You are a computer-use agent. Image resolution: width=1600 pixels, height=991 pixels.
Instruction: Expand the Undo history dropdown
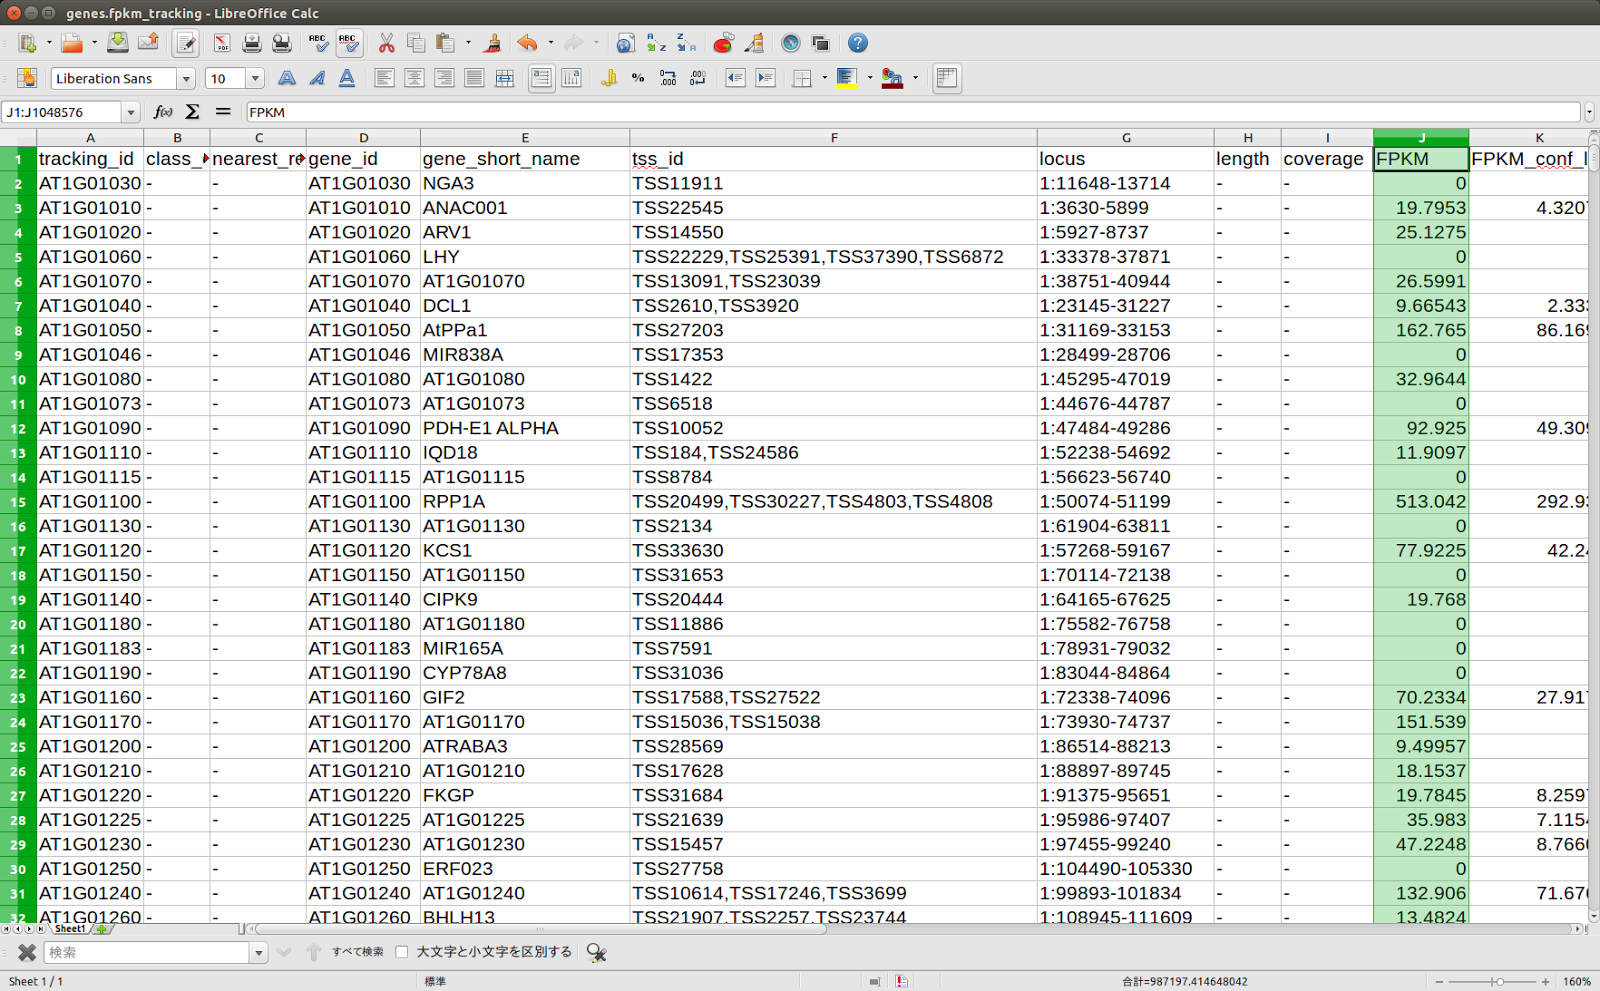[x=550, y=43]
